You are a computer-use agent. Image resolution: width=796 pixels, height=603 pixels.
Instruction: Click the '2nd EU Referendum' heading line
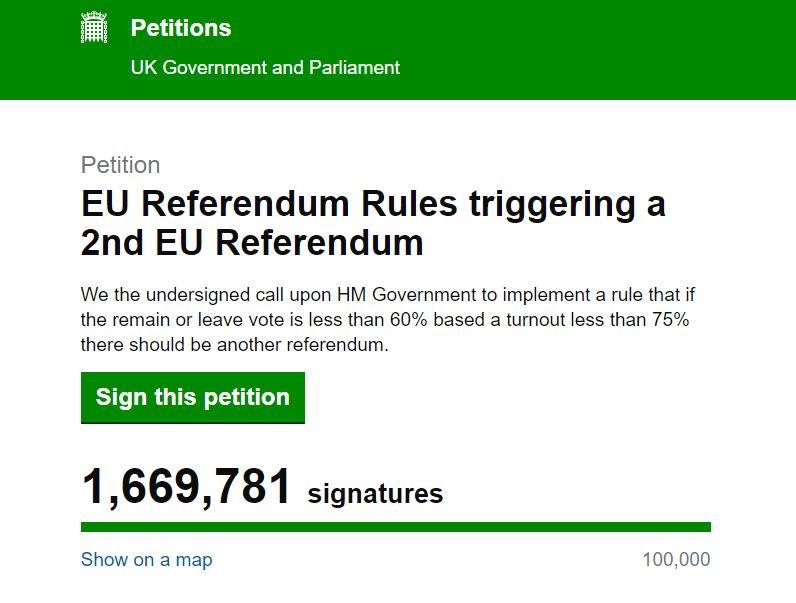[x=252, y=243]
